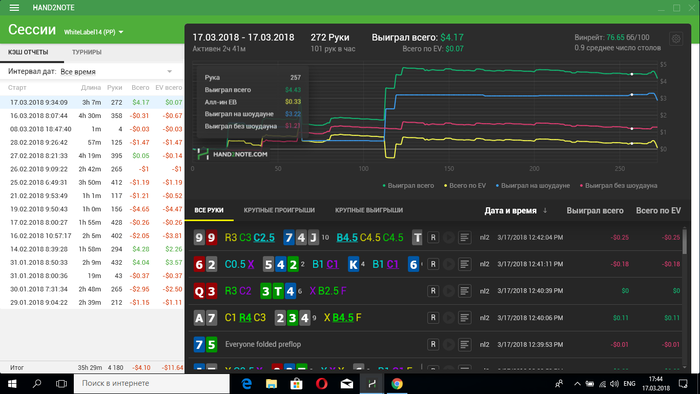Toggle the Всего по EV legend series
Image resolution: width=700 pixels, height=394 pixels.
point(464,186)
